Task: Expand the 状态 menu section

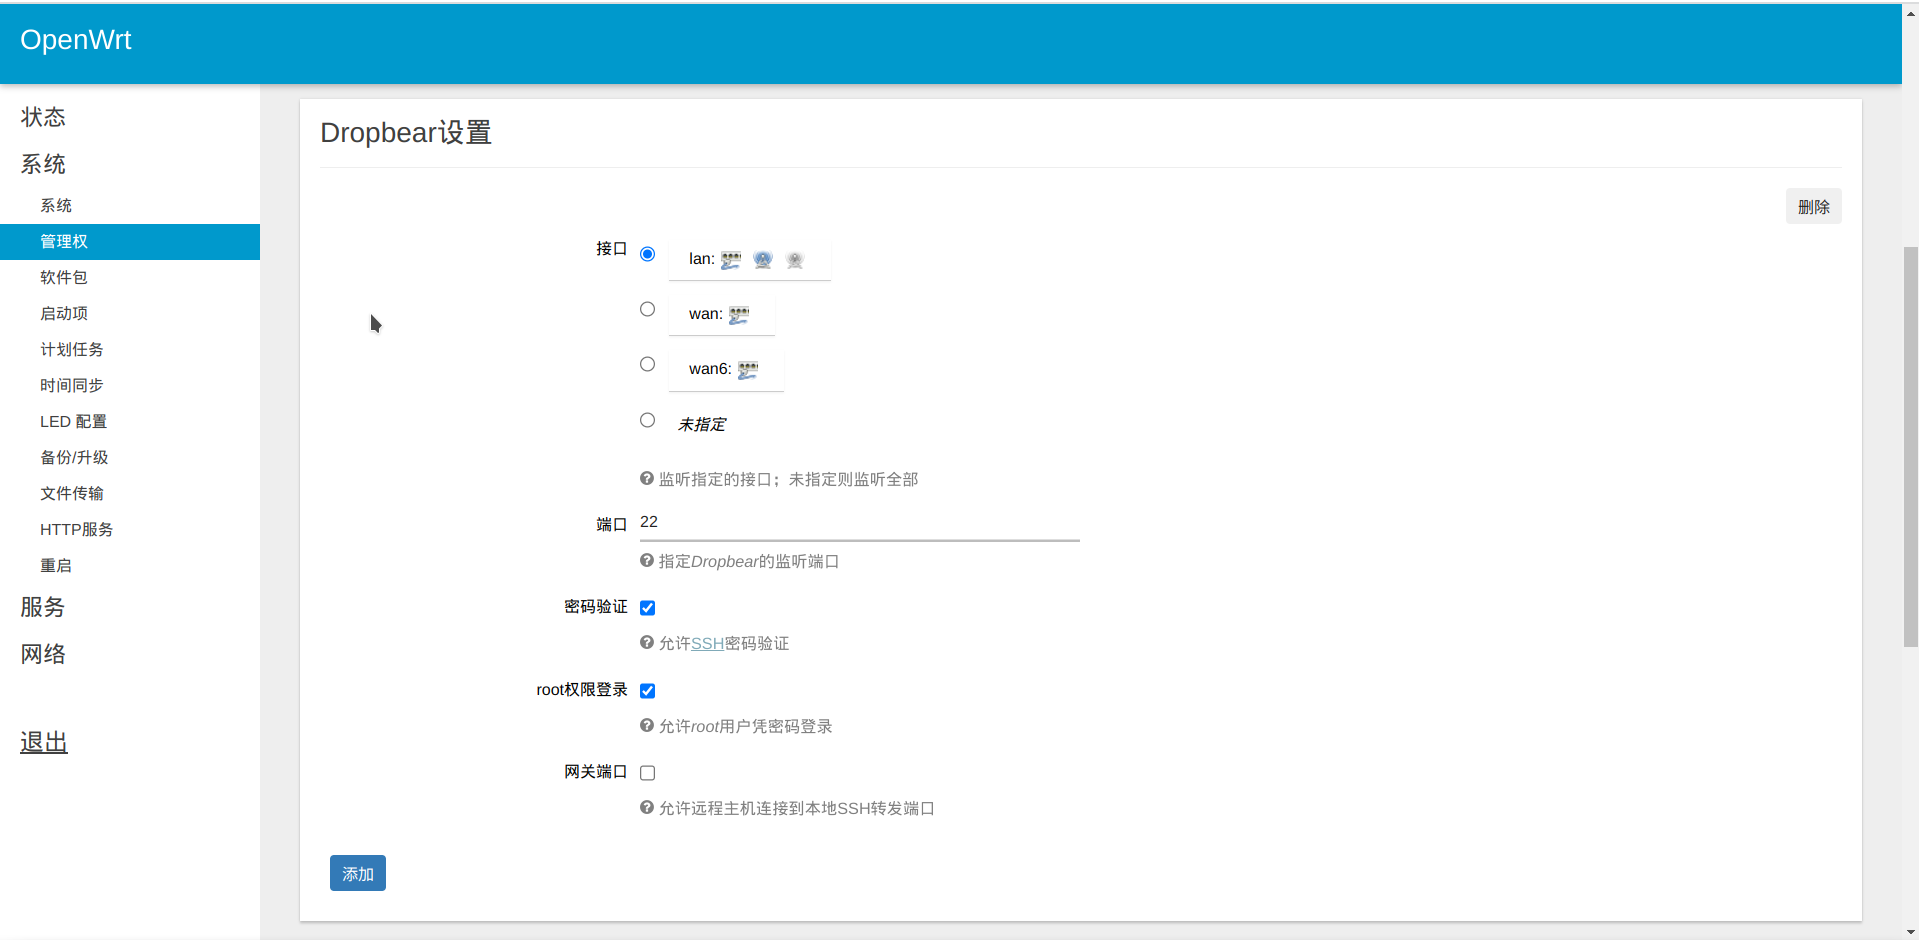Action: point(43,117)
